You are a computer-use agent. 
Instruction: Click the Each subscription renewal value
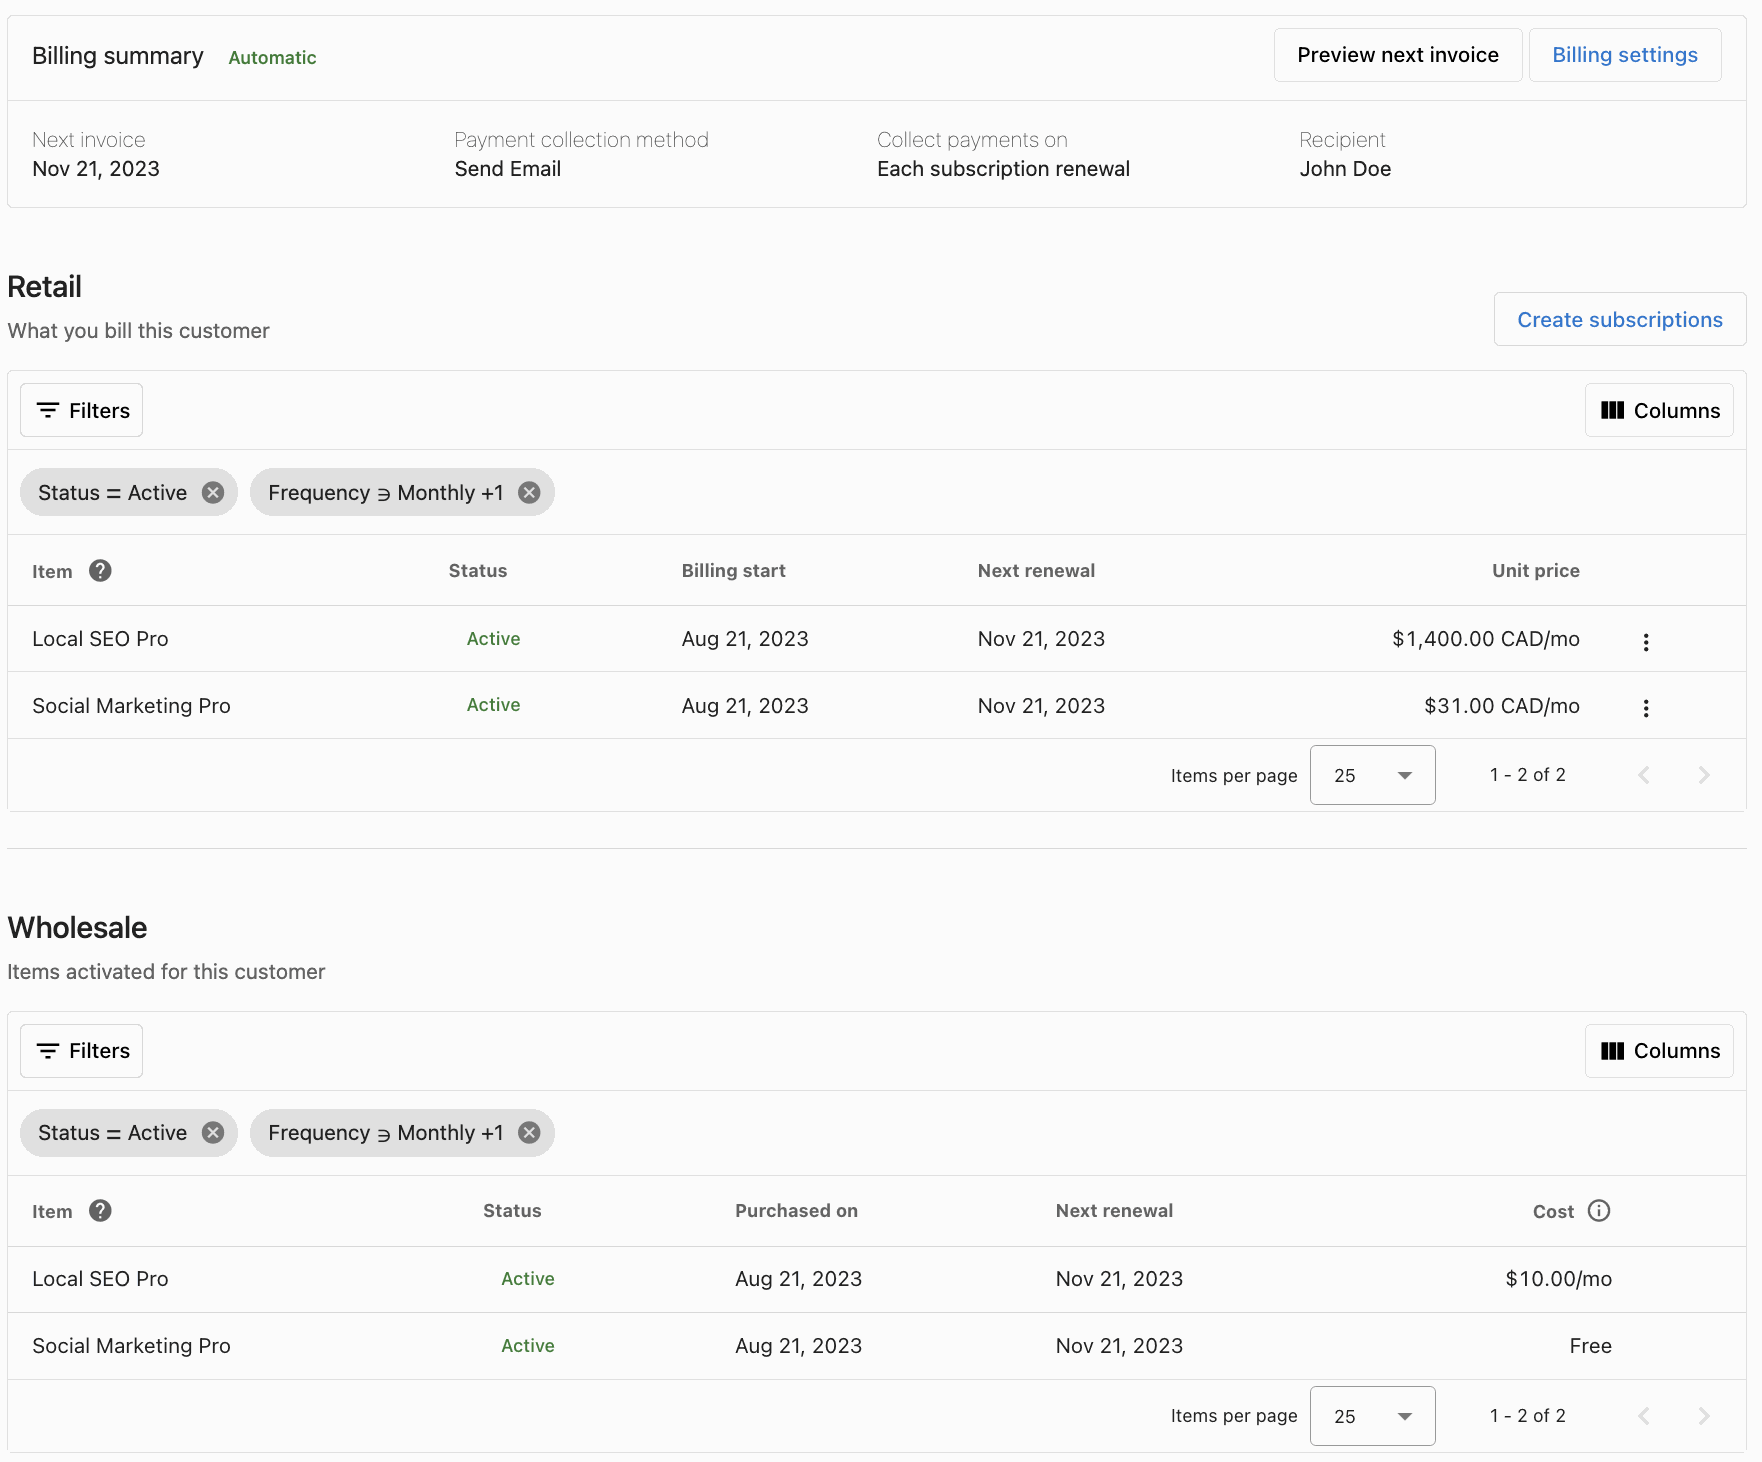pyautogui.click(x=1003, y=169)
